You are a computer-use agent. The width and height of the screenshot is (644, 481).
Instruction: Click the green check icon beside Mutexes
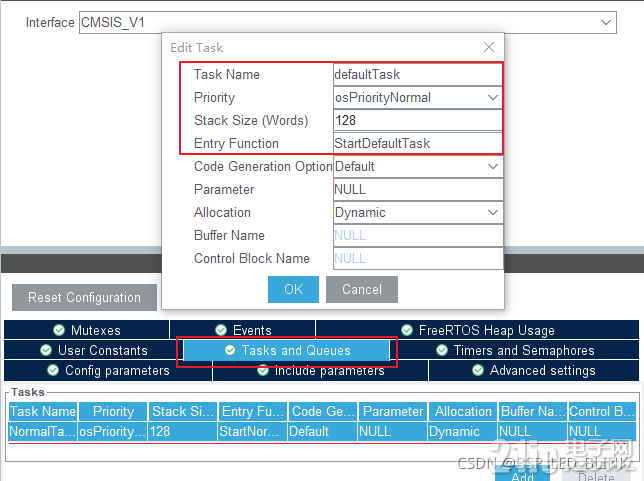pos(59,330)
